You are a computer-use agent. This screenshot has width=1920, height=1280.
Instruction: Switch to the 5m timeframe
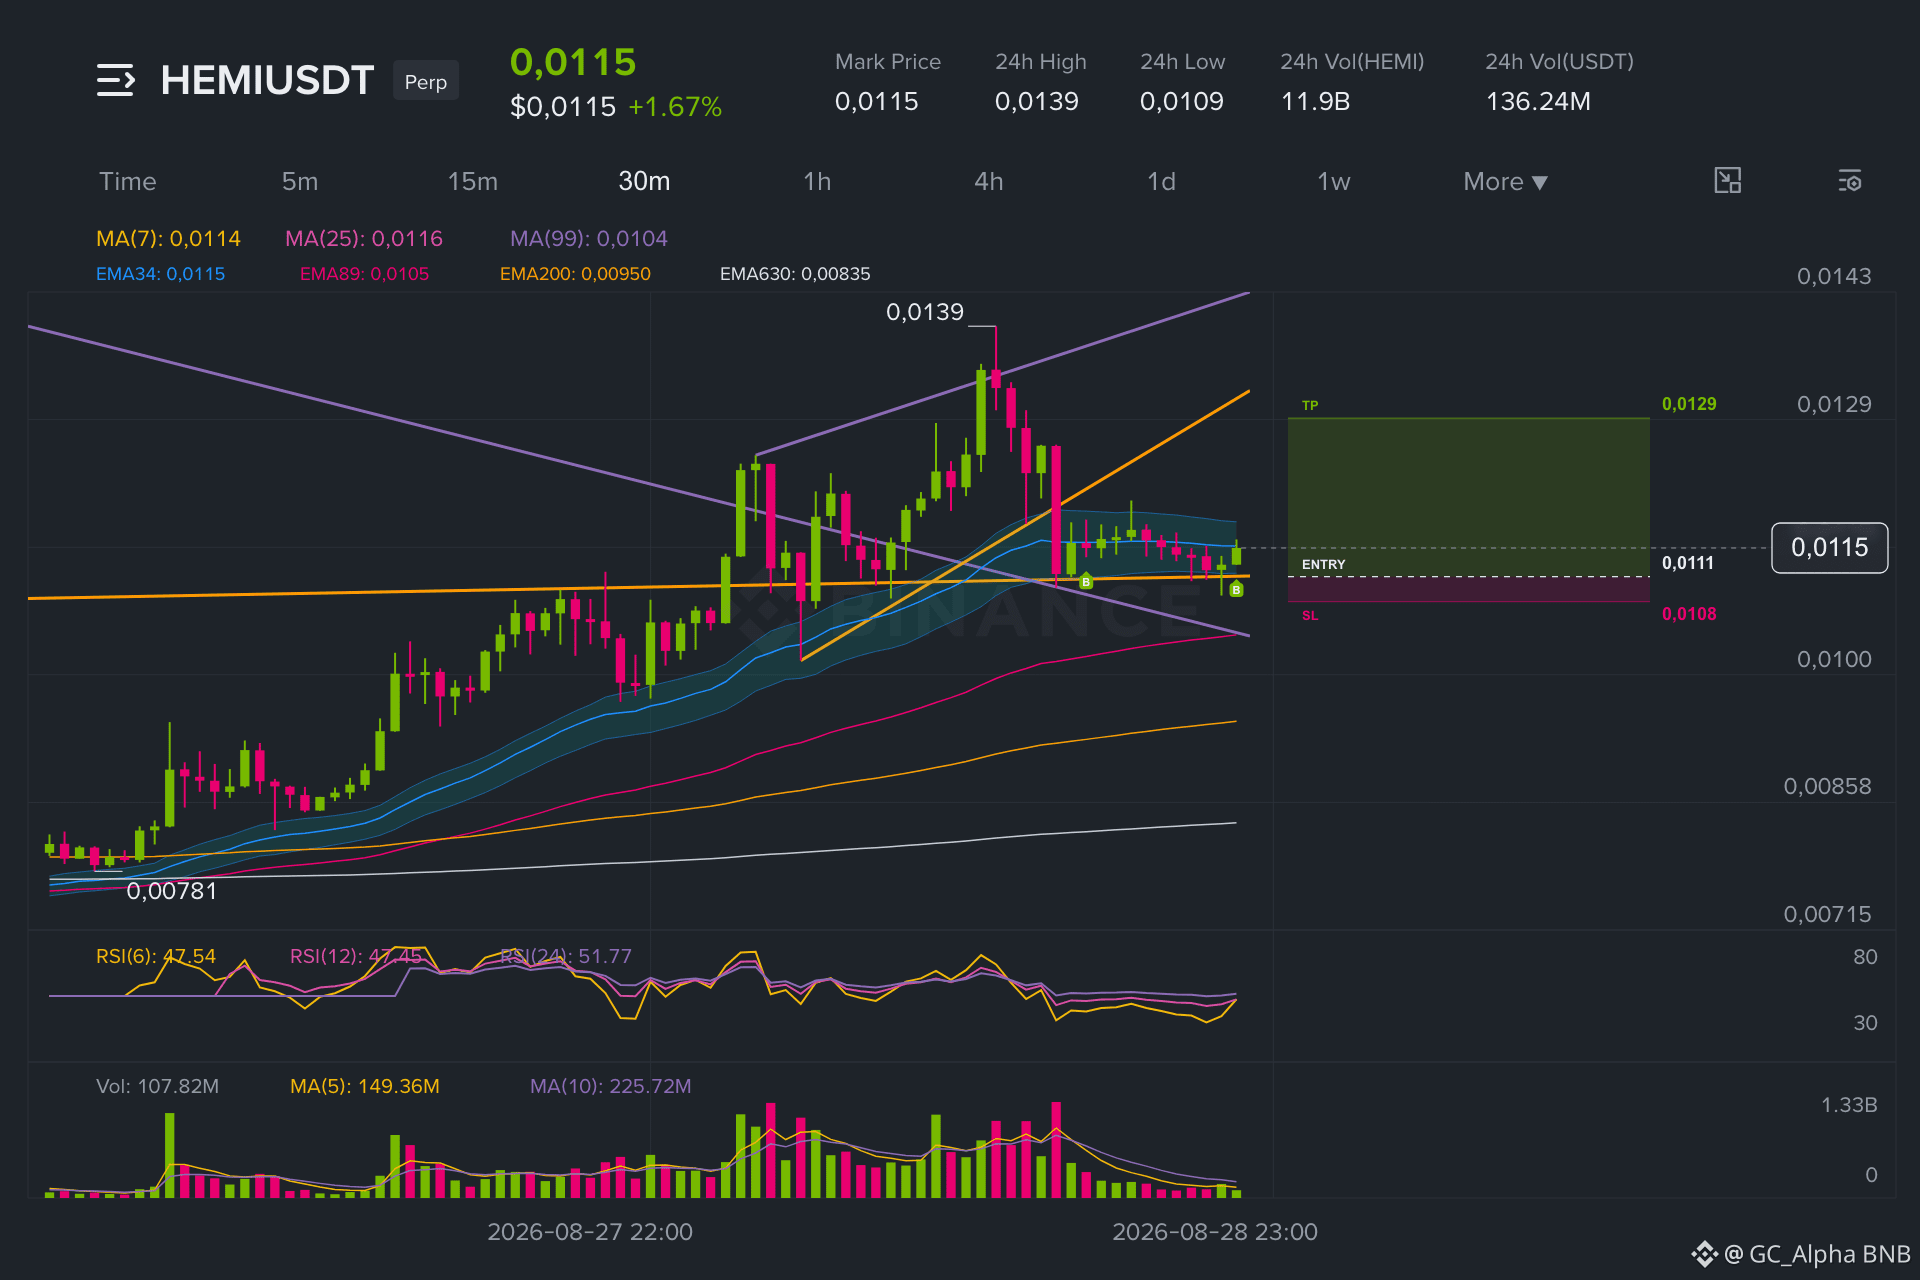click(300, 181)
